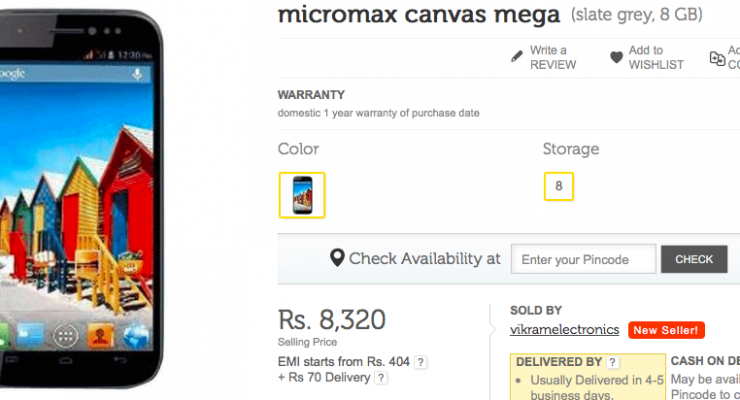Open the EMI help question mark icon

[x=421, y=361]
